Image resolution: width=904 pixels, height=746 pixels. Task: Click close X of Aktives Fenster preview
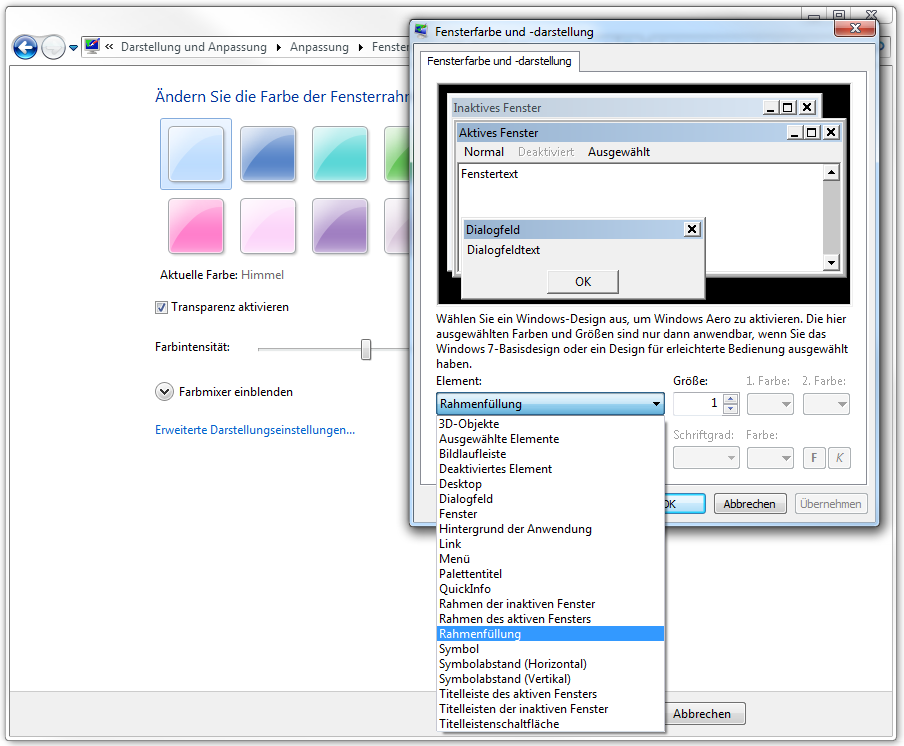[831, 133]
